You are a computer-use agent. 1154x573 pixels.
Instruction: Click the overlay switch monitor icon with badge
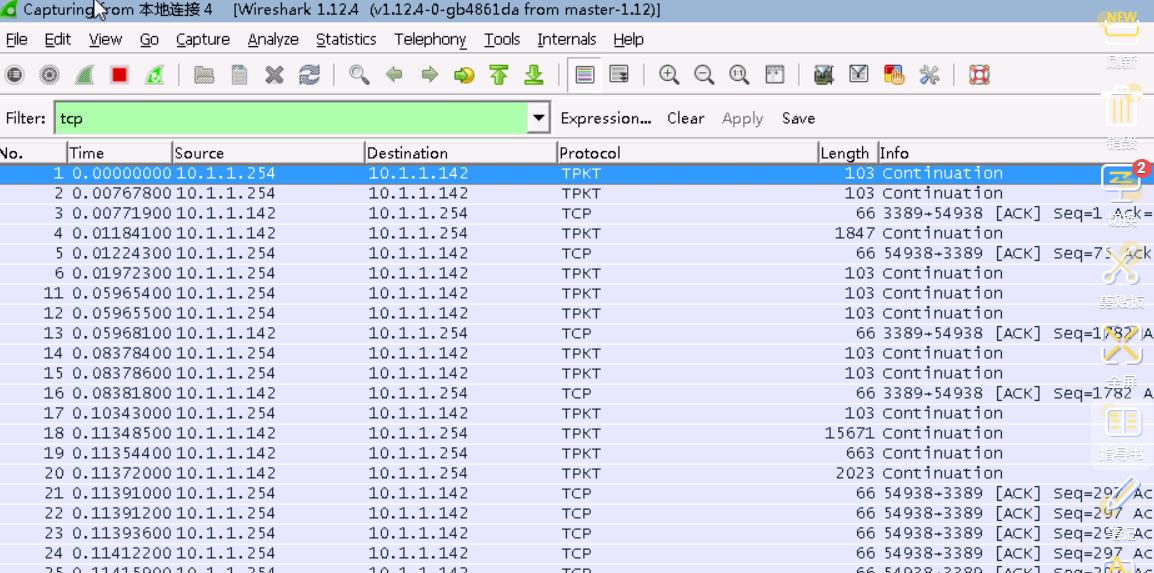1122,182
